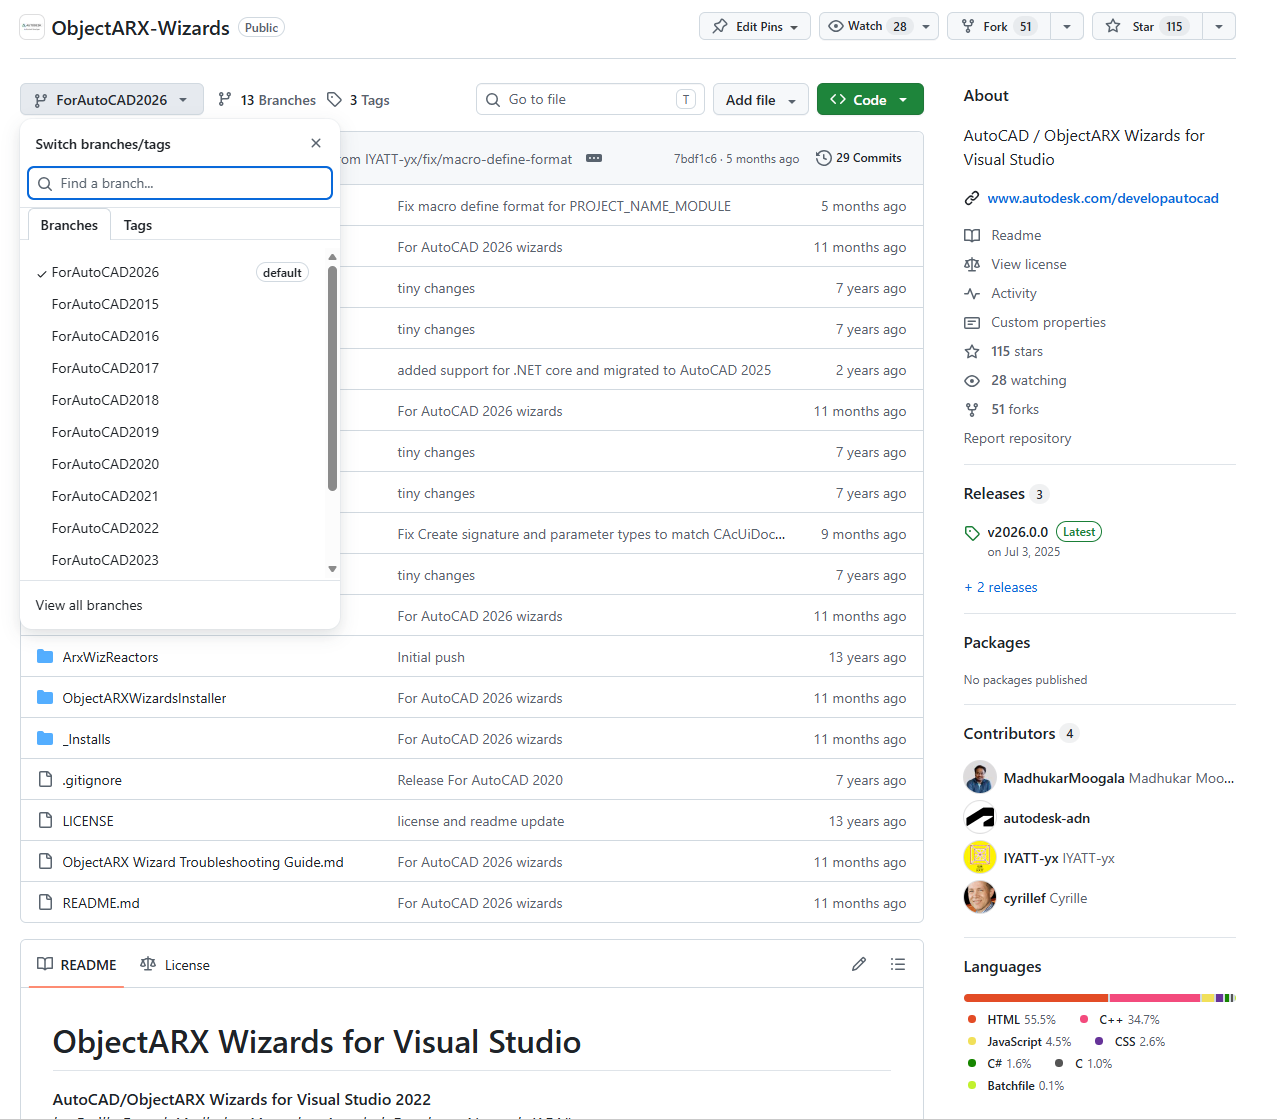Open the Star lists dropdown arrow
The width and height of the screenshot is (1277, 1120).
[x=1219, y=27]
